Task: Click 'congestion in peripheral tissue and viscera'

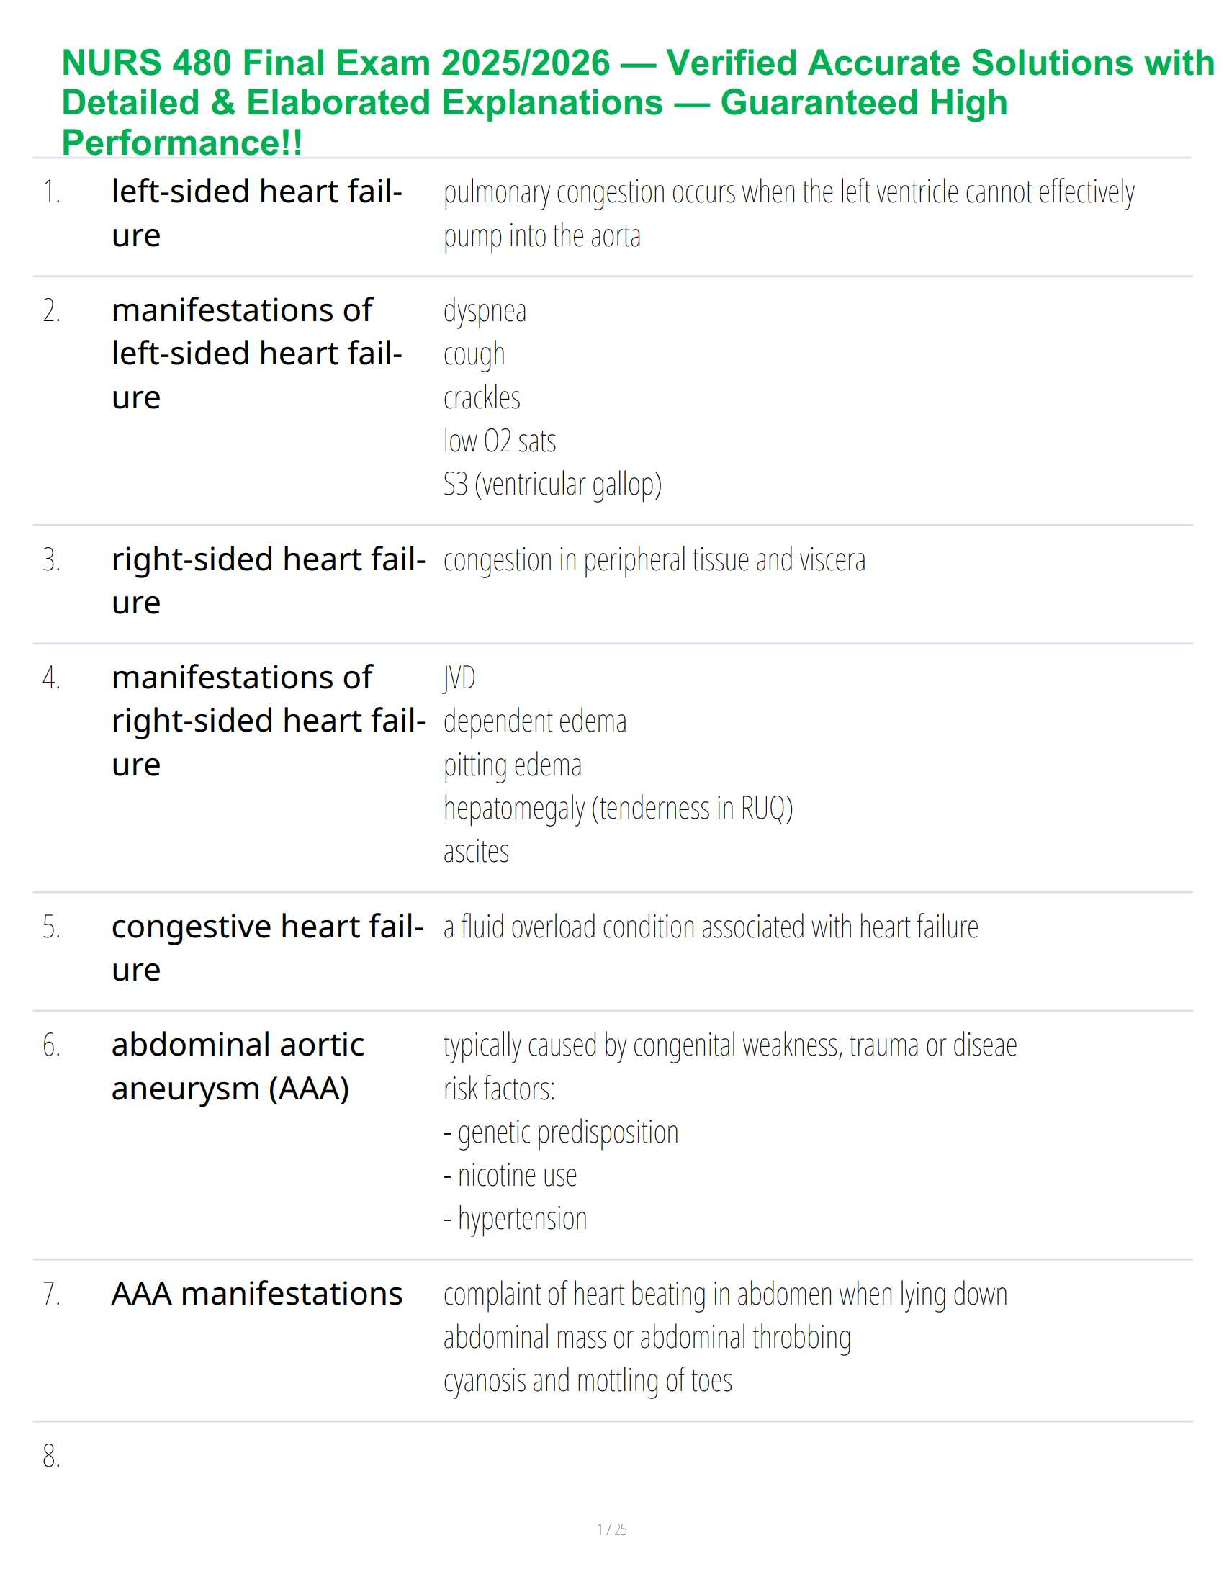Action: [x=654, y=560]
